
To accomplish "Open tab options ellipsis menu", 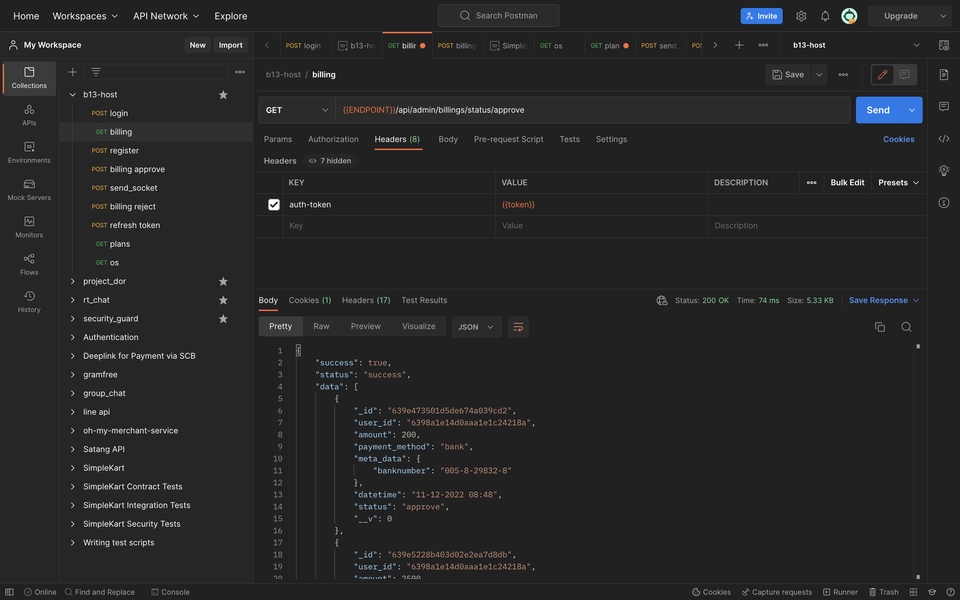I will [x=763, y=45].
